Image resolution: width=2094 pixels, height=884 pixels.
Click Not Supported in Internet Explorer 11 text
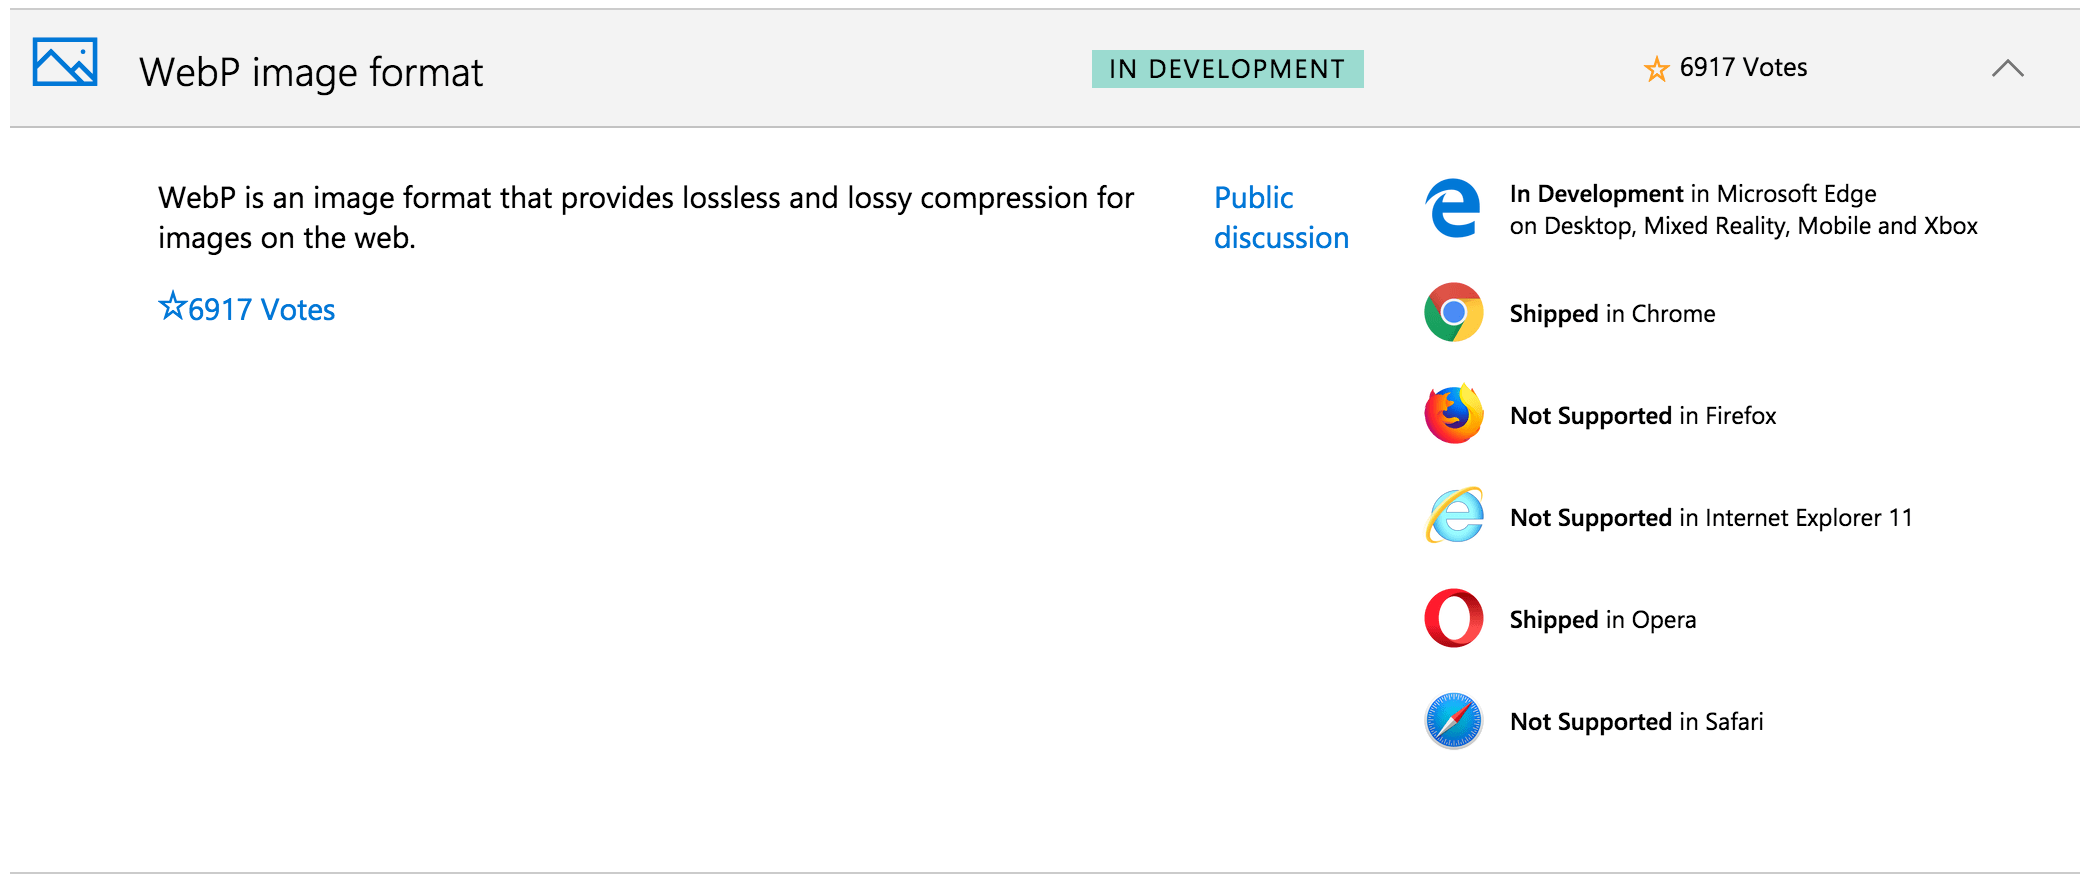coord(1710,518)
